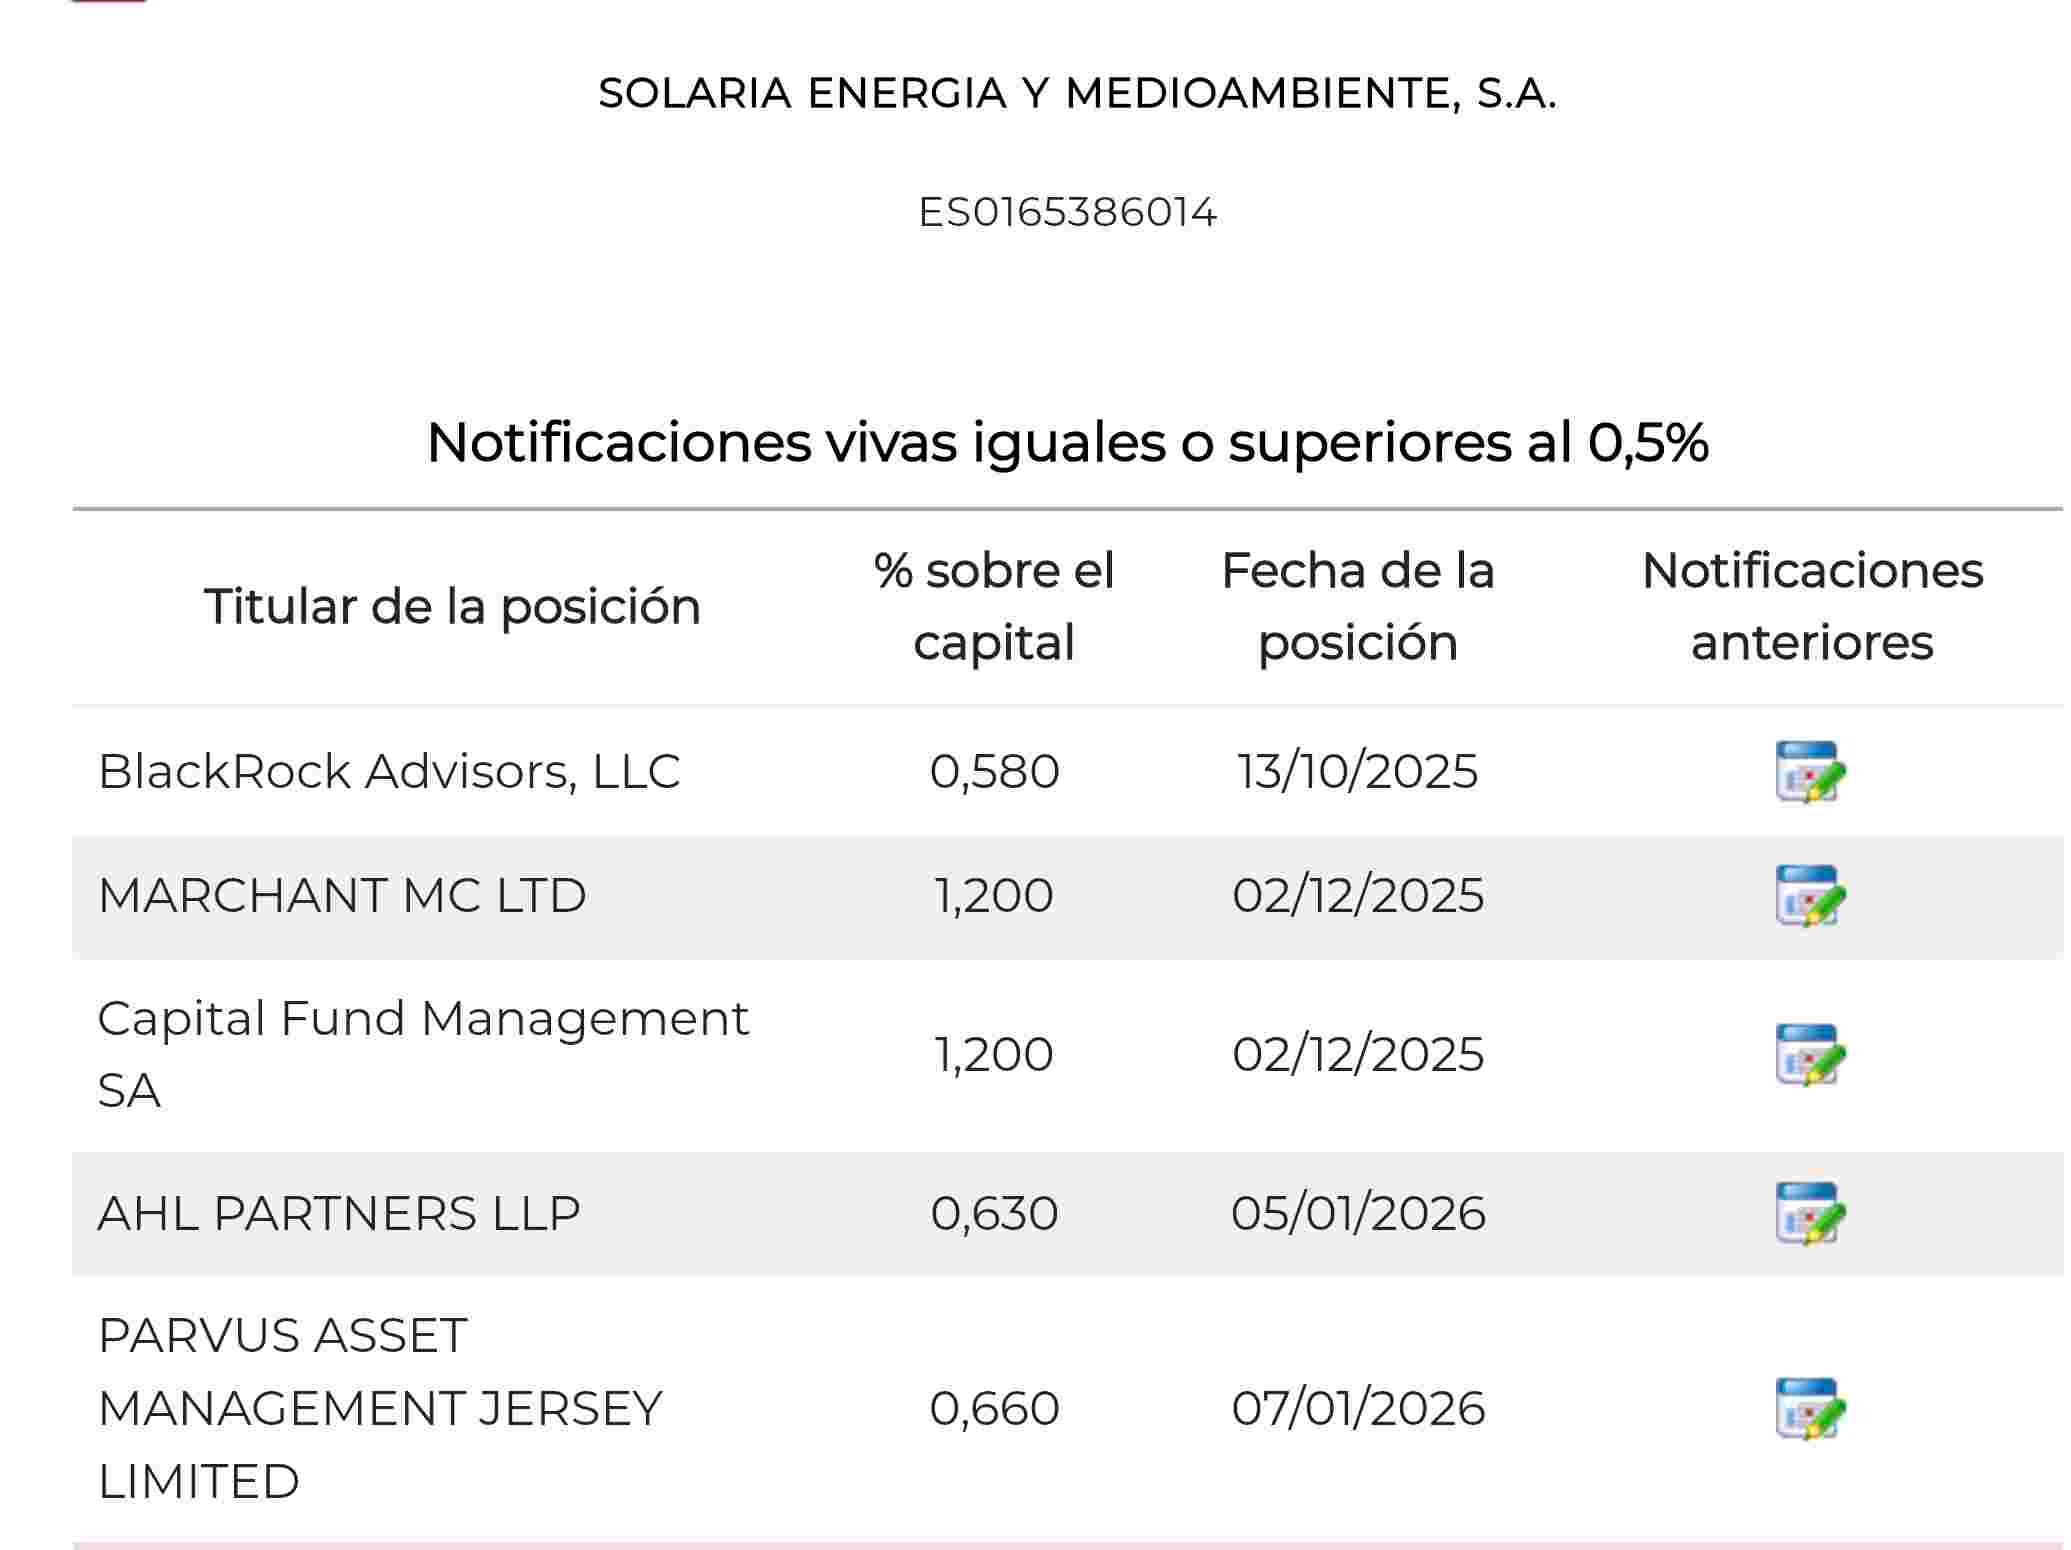Select AHL PARTNERS LLP holder name

tap(339, 1213)
